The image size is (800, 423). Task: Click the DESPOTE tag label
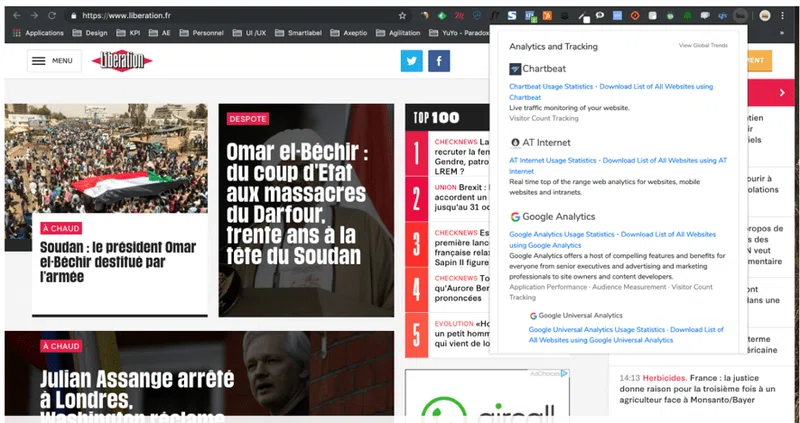(x=248, y=119)
